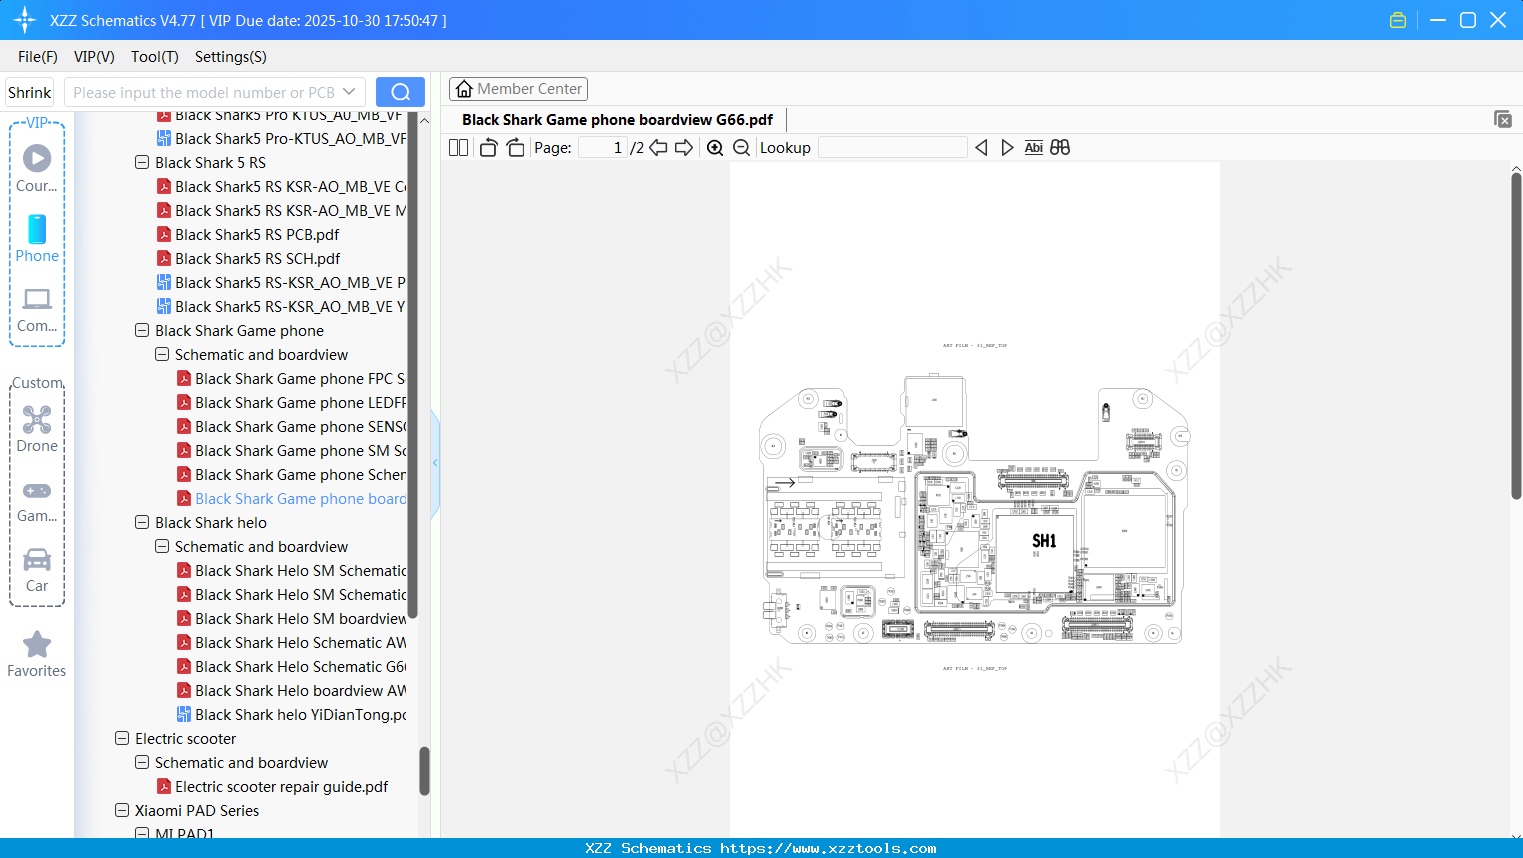Toggle the Abi text match option
The height and width of the screenshot is (858, 1523).
(1034, 148)
